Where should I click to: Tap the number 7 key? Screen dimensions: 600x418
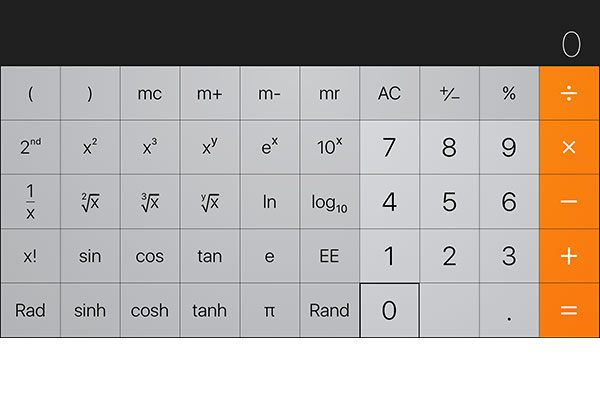pos(389,148)
